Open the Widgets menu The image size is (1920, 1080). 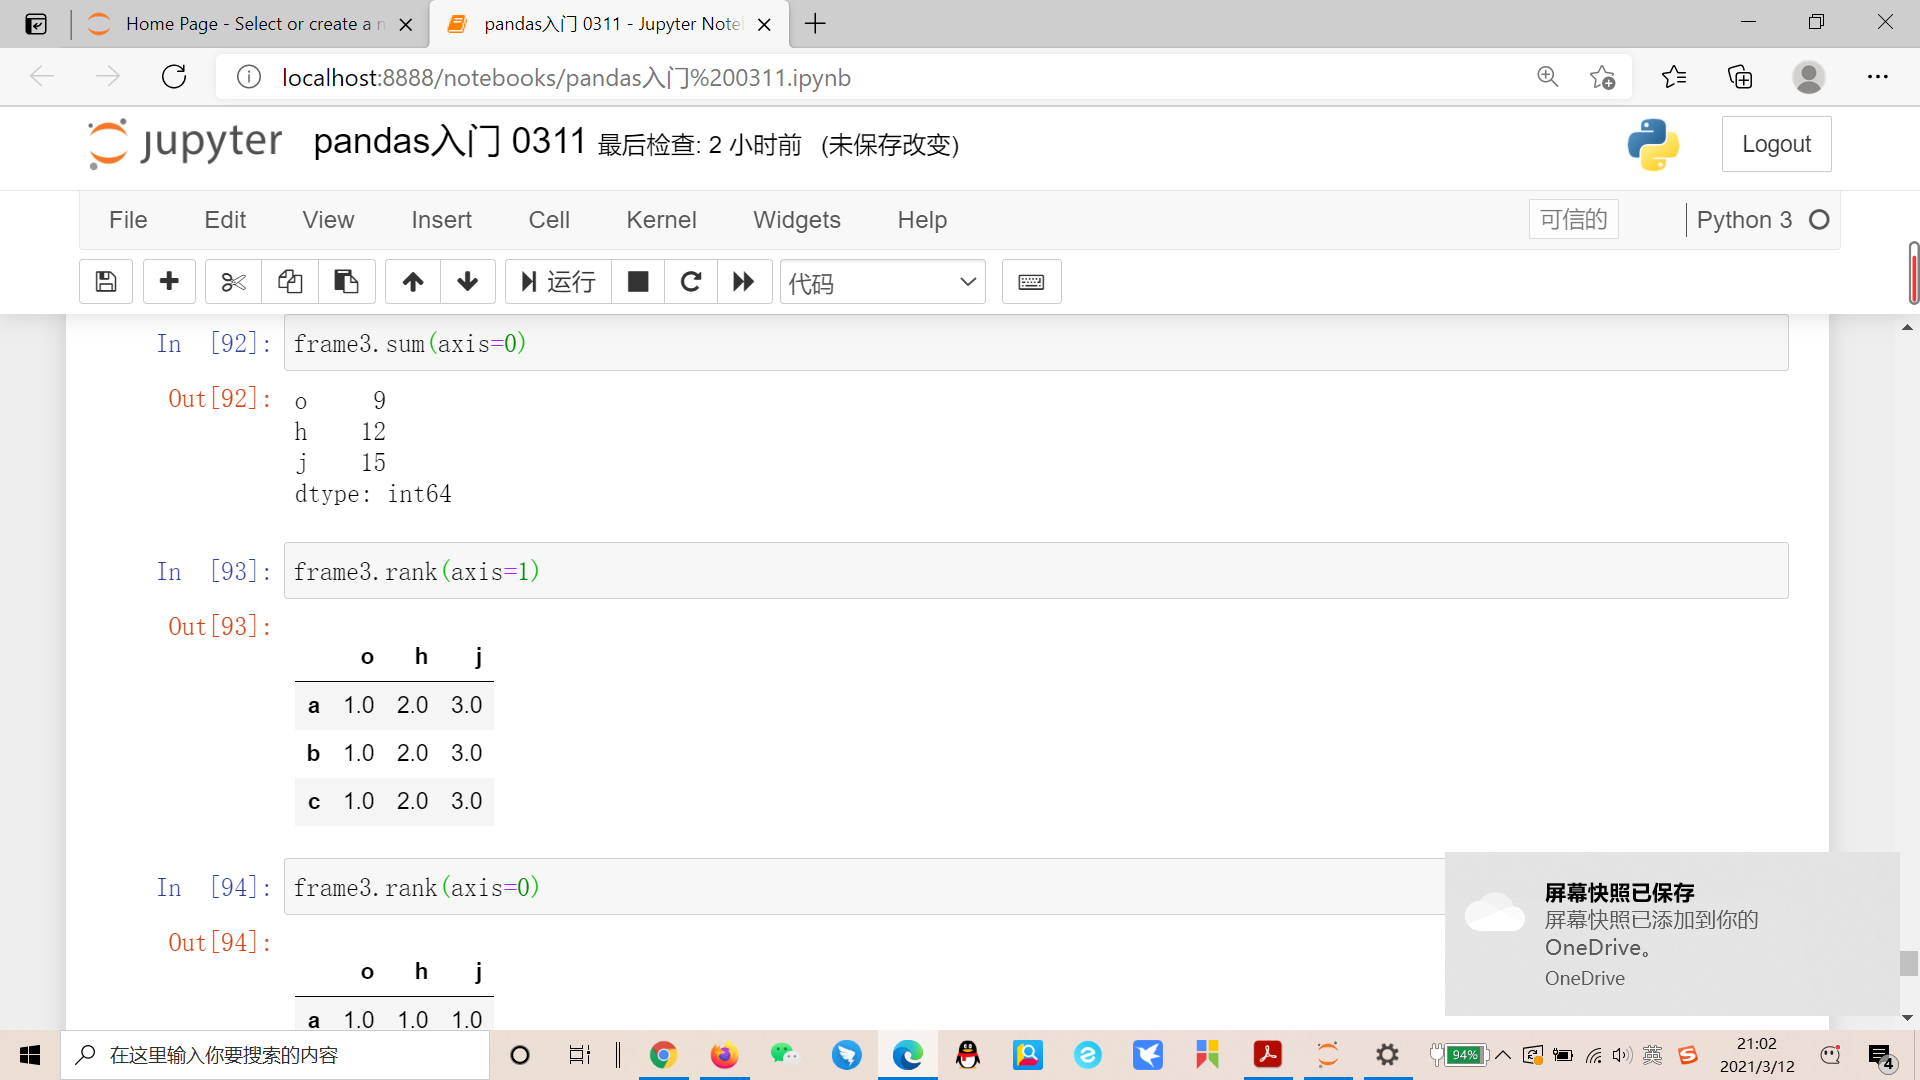click(x=796, y=220)
